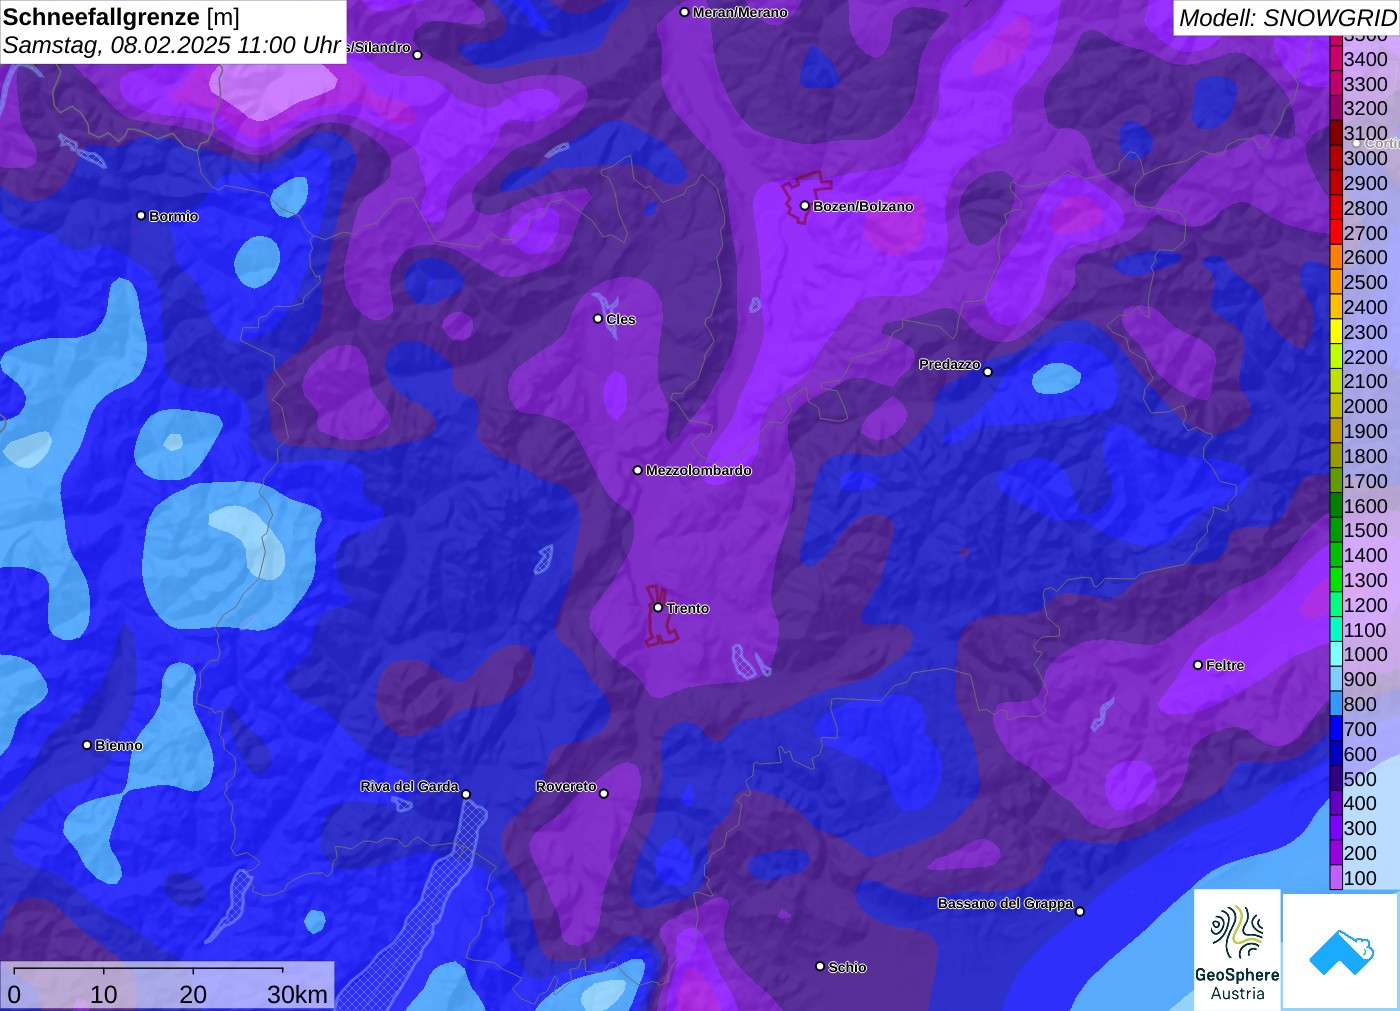Select the Mezzolombardo marker dot

click(x=637, y=470)
